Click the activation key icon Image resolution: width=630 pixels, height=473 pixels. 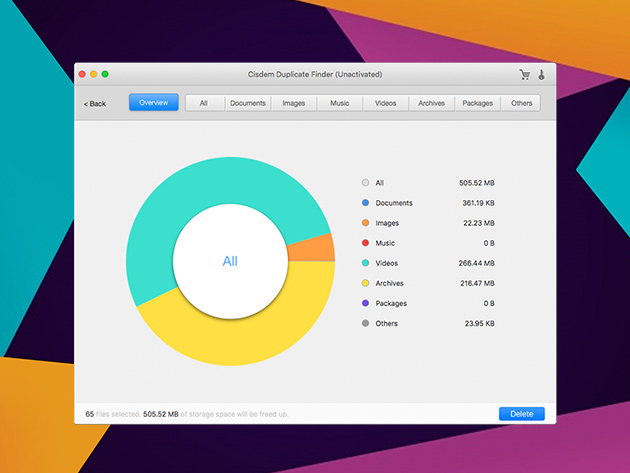542,75
